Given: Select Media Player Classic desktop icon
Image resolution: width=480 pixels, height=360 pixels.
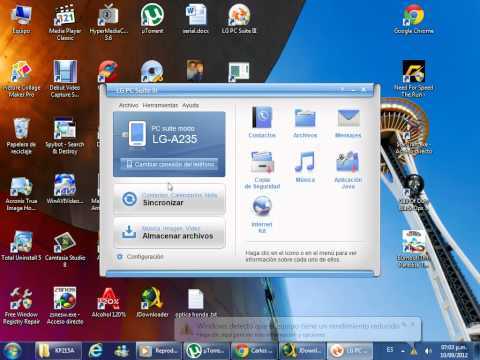Looking at the screenshot, I should coord(65,22).
